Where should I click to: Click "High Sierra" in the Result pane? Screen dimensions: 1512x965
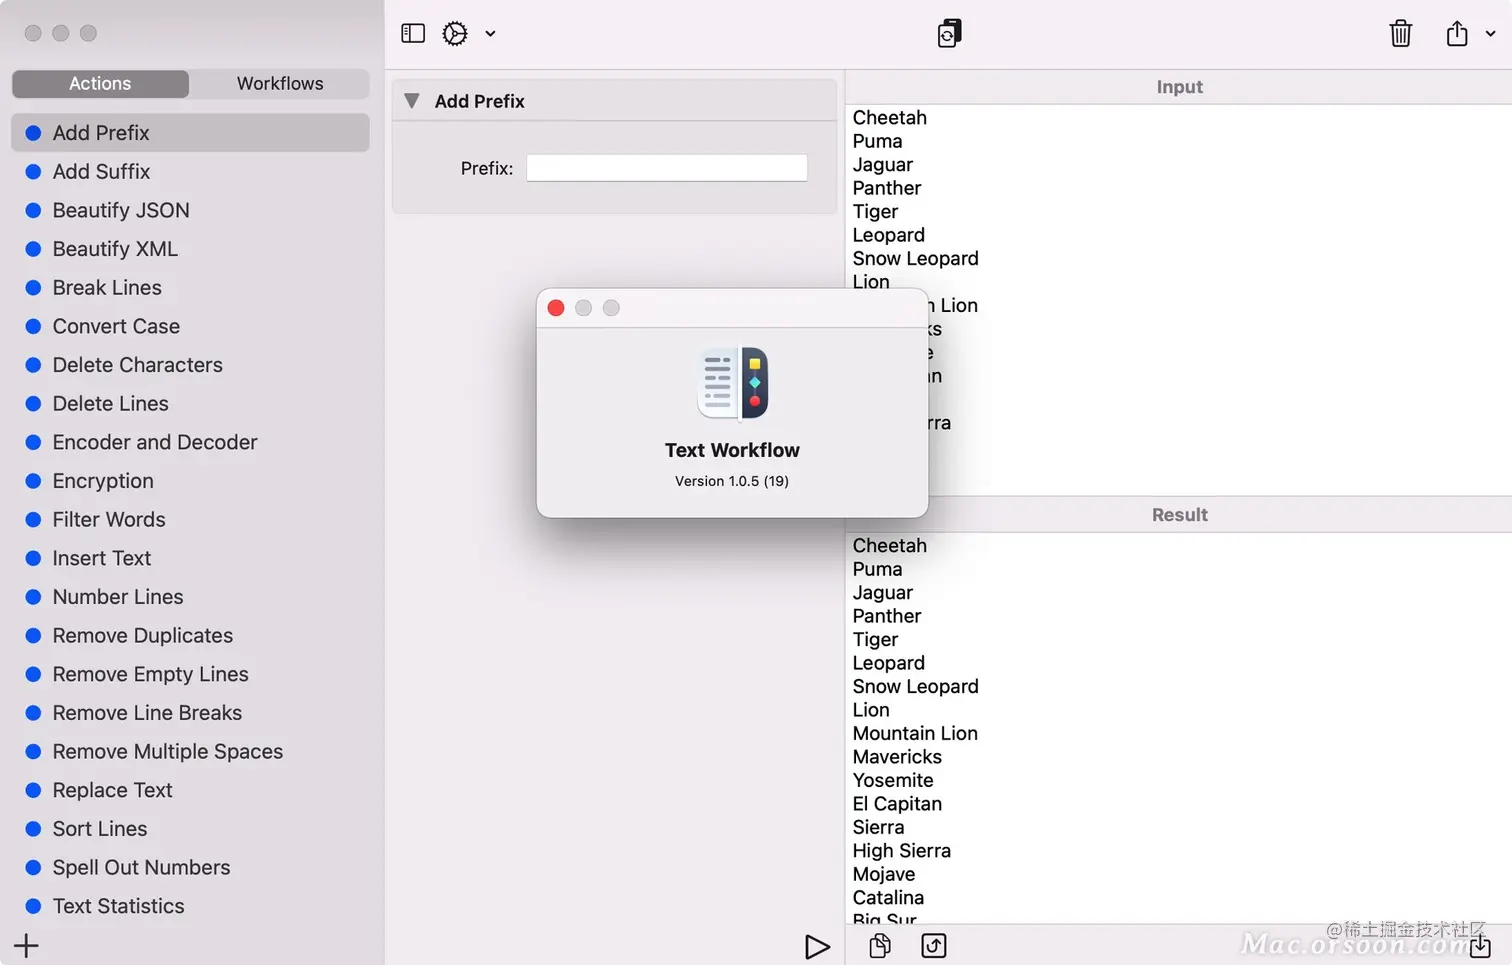pos(902,851)
